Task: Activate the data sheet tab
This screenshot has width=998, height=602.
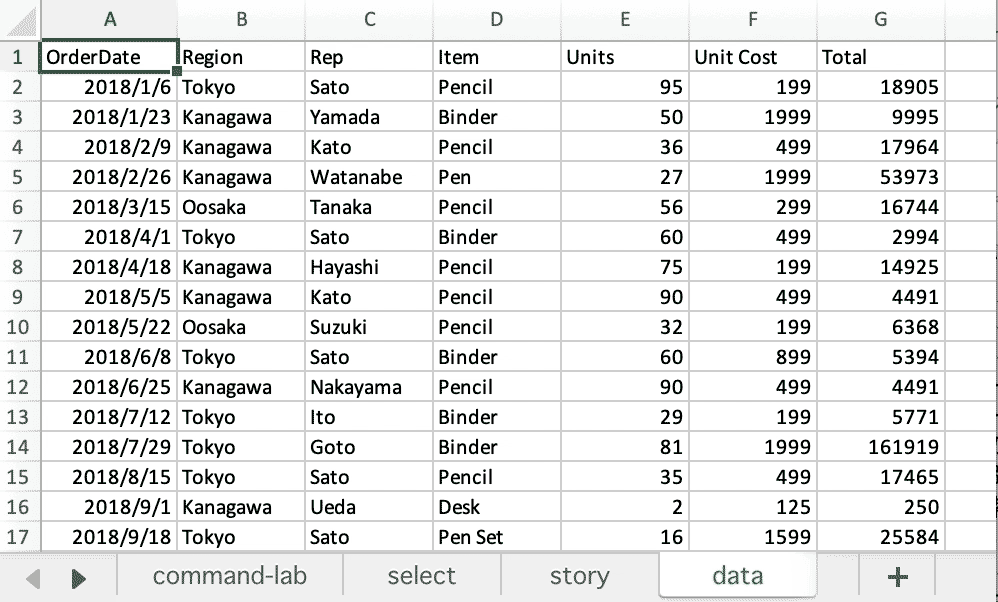Action: 738,576
